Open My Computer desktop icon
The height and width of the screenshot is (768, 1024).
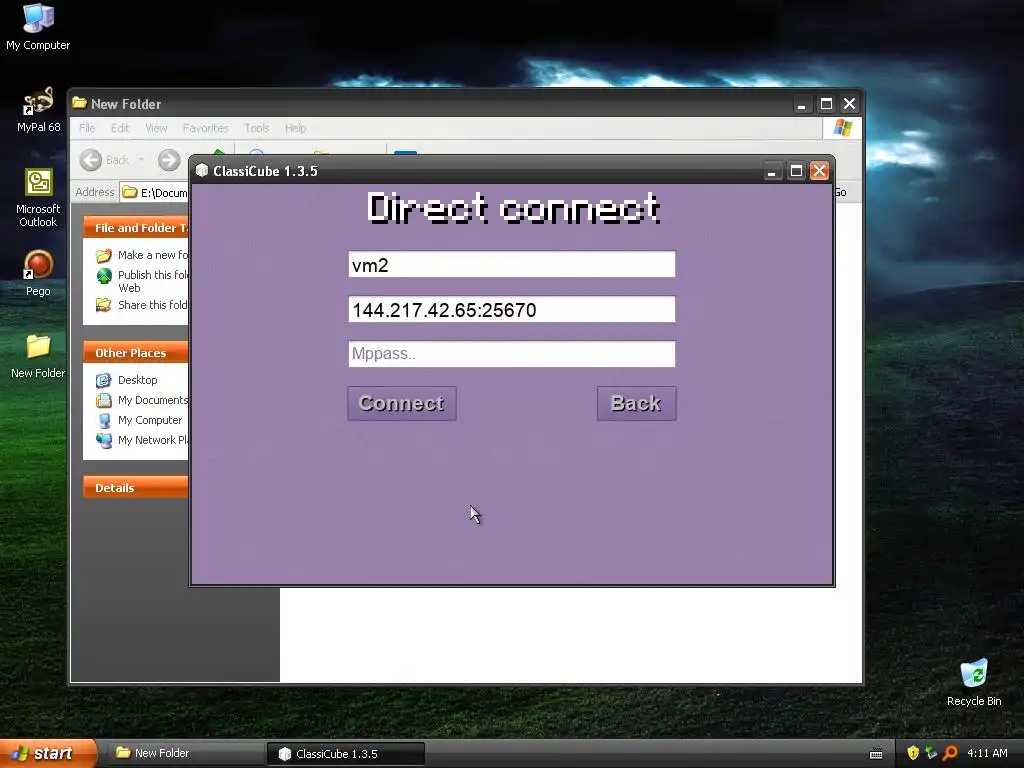click(38, 26)
